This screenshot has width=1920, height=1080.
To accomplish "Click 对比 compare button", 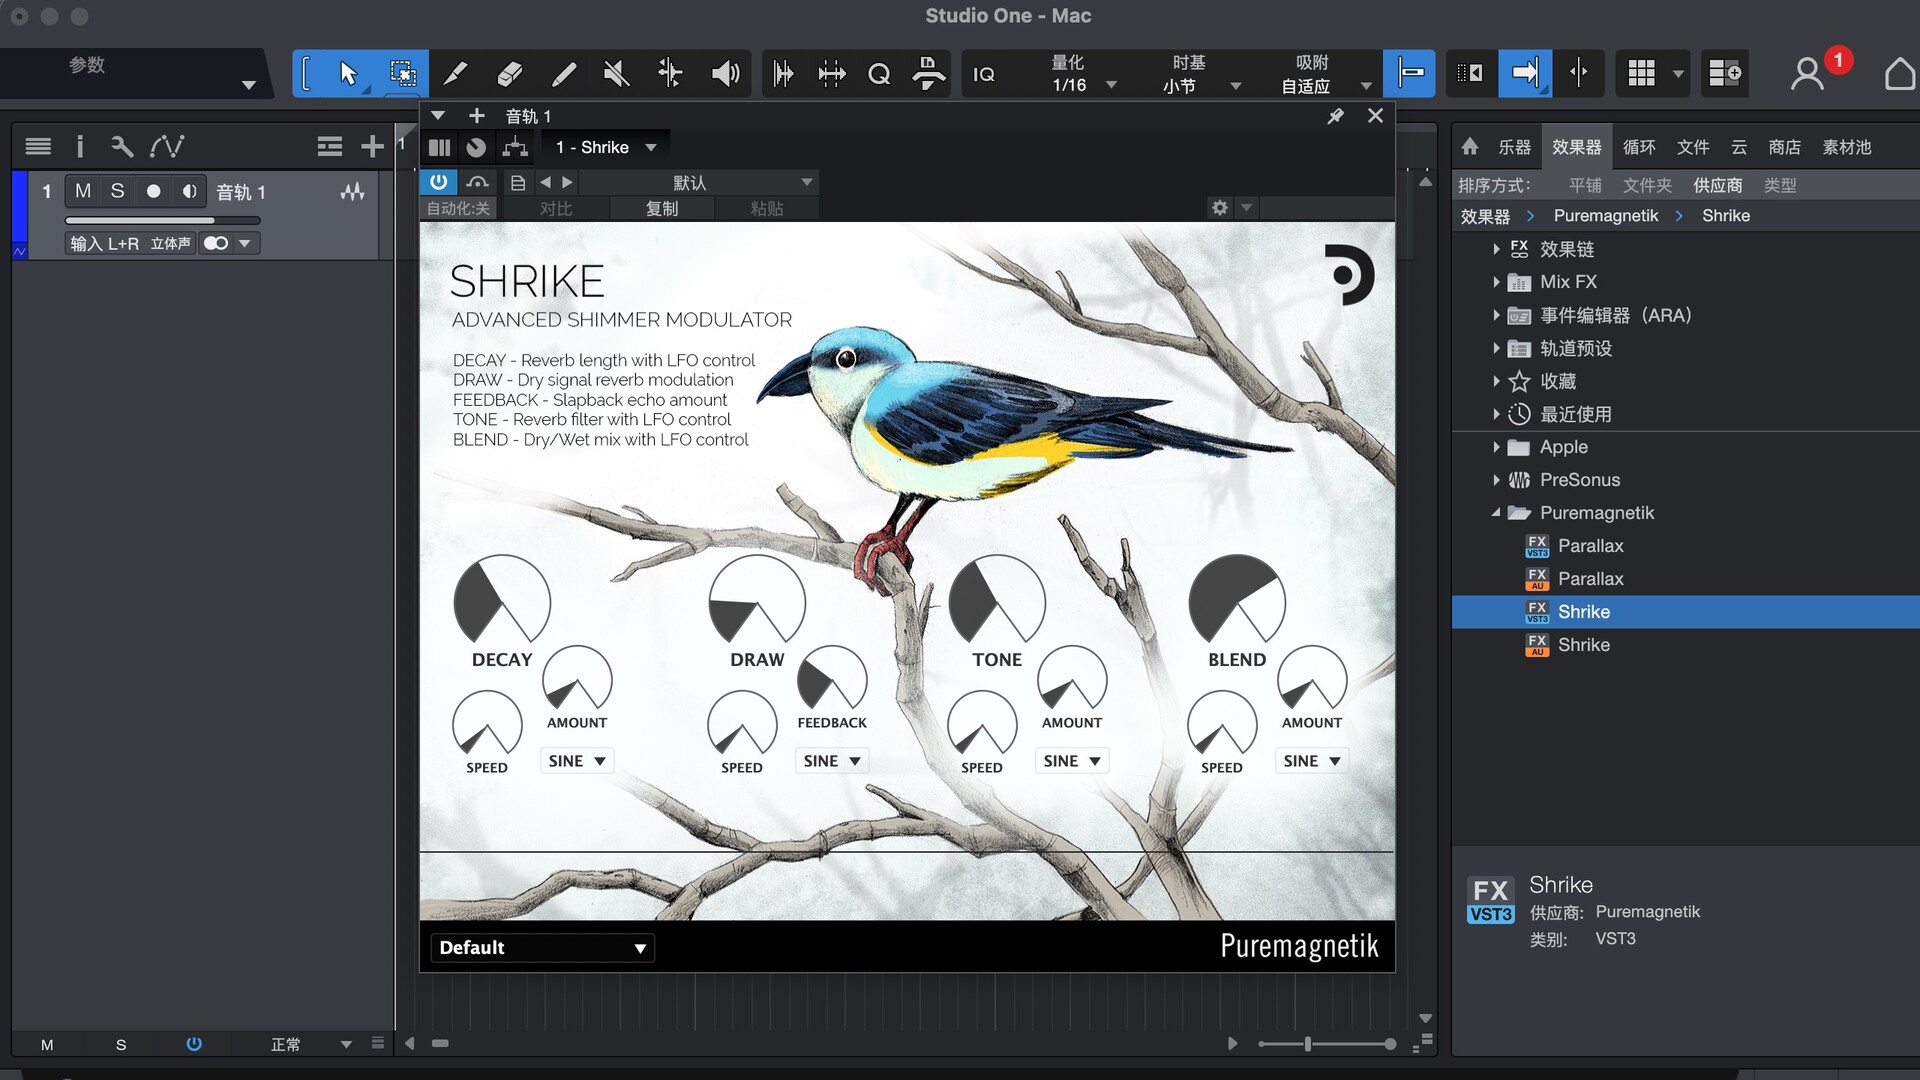I will coord(556,208).
